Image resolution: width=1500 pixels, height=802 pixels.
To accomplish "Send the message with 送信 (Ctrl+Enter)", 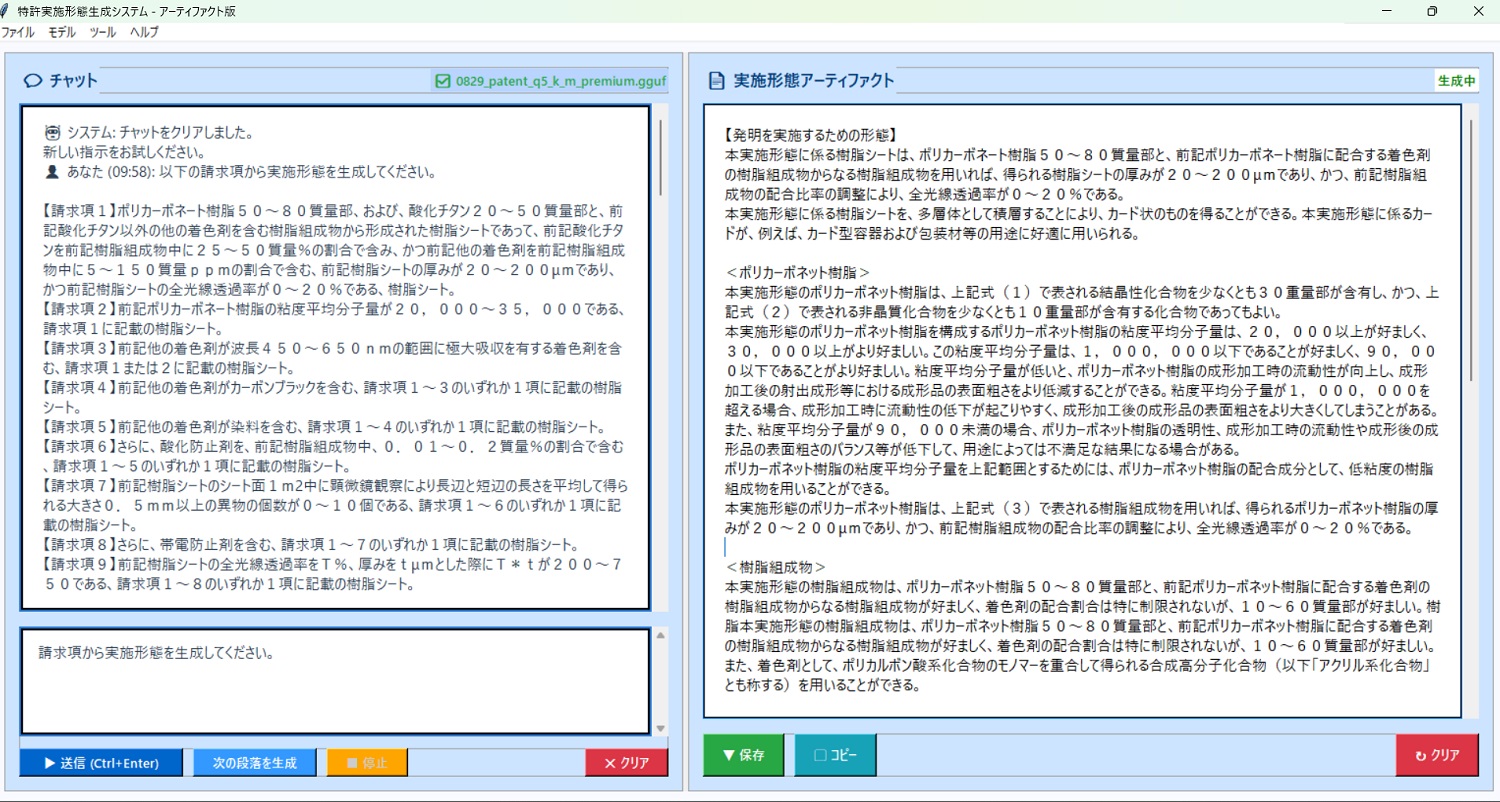I will pyautogui.click(x=101, y=763).
